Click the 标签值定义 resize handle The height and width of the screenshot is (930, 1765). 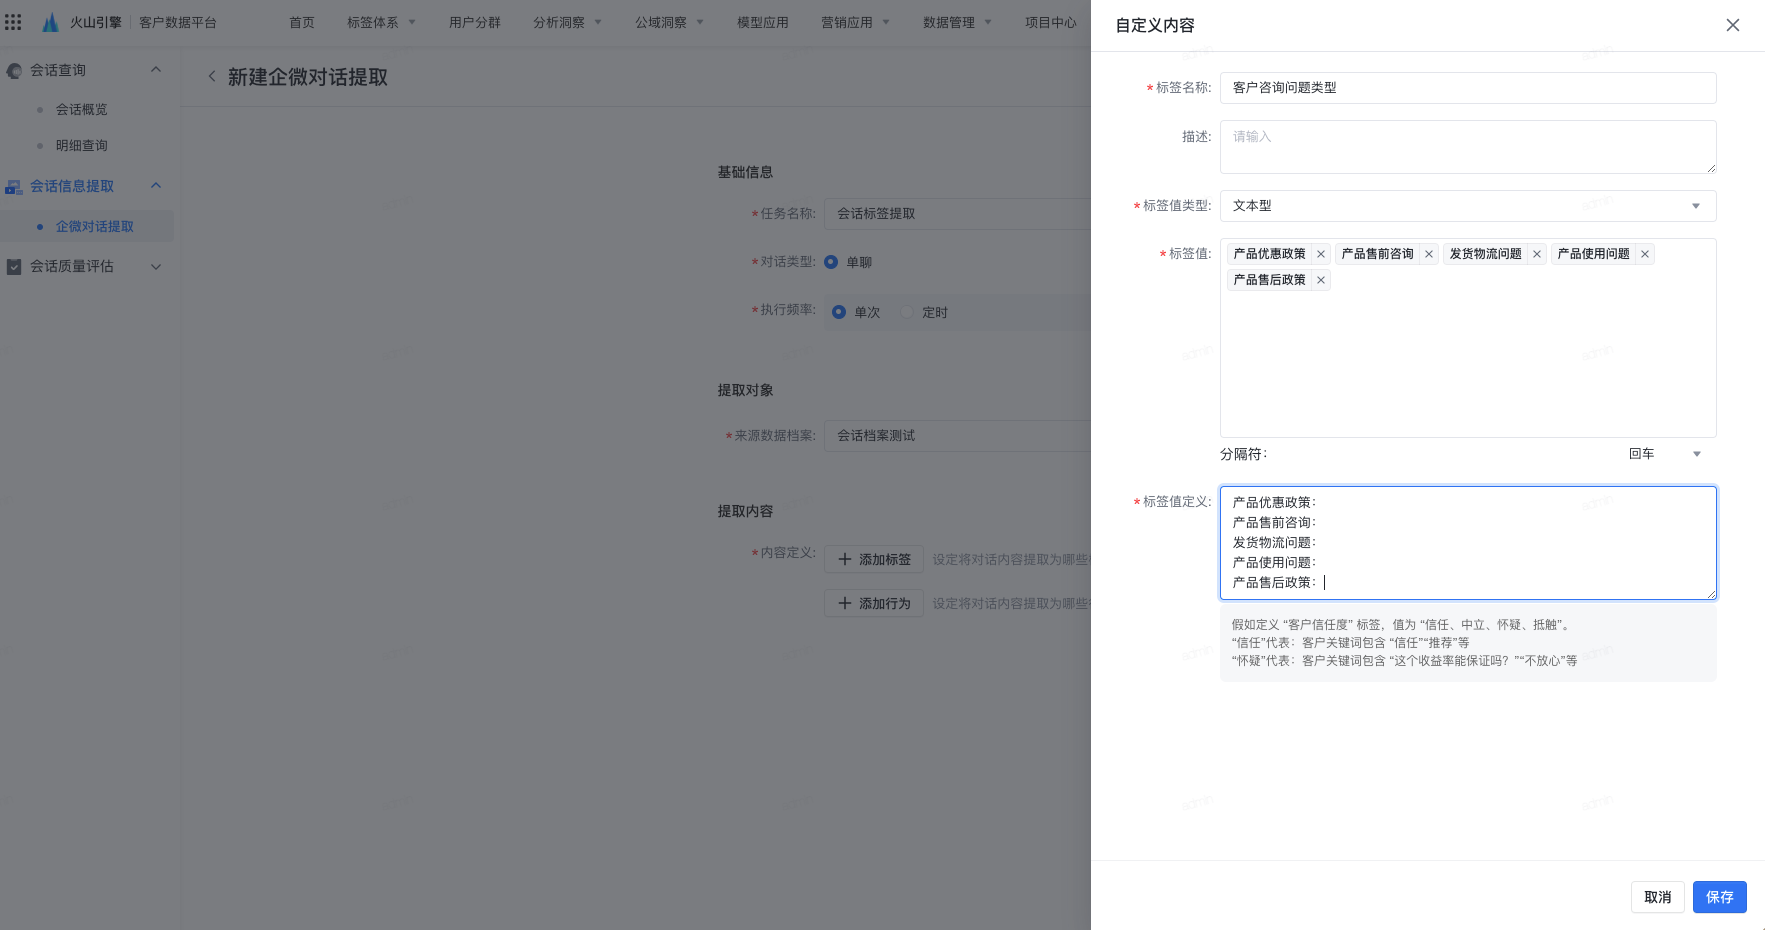(x=1711, y=594)
